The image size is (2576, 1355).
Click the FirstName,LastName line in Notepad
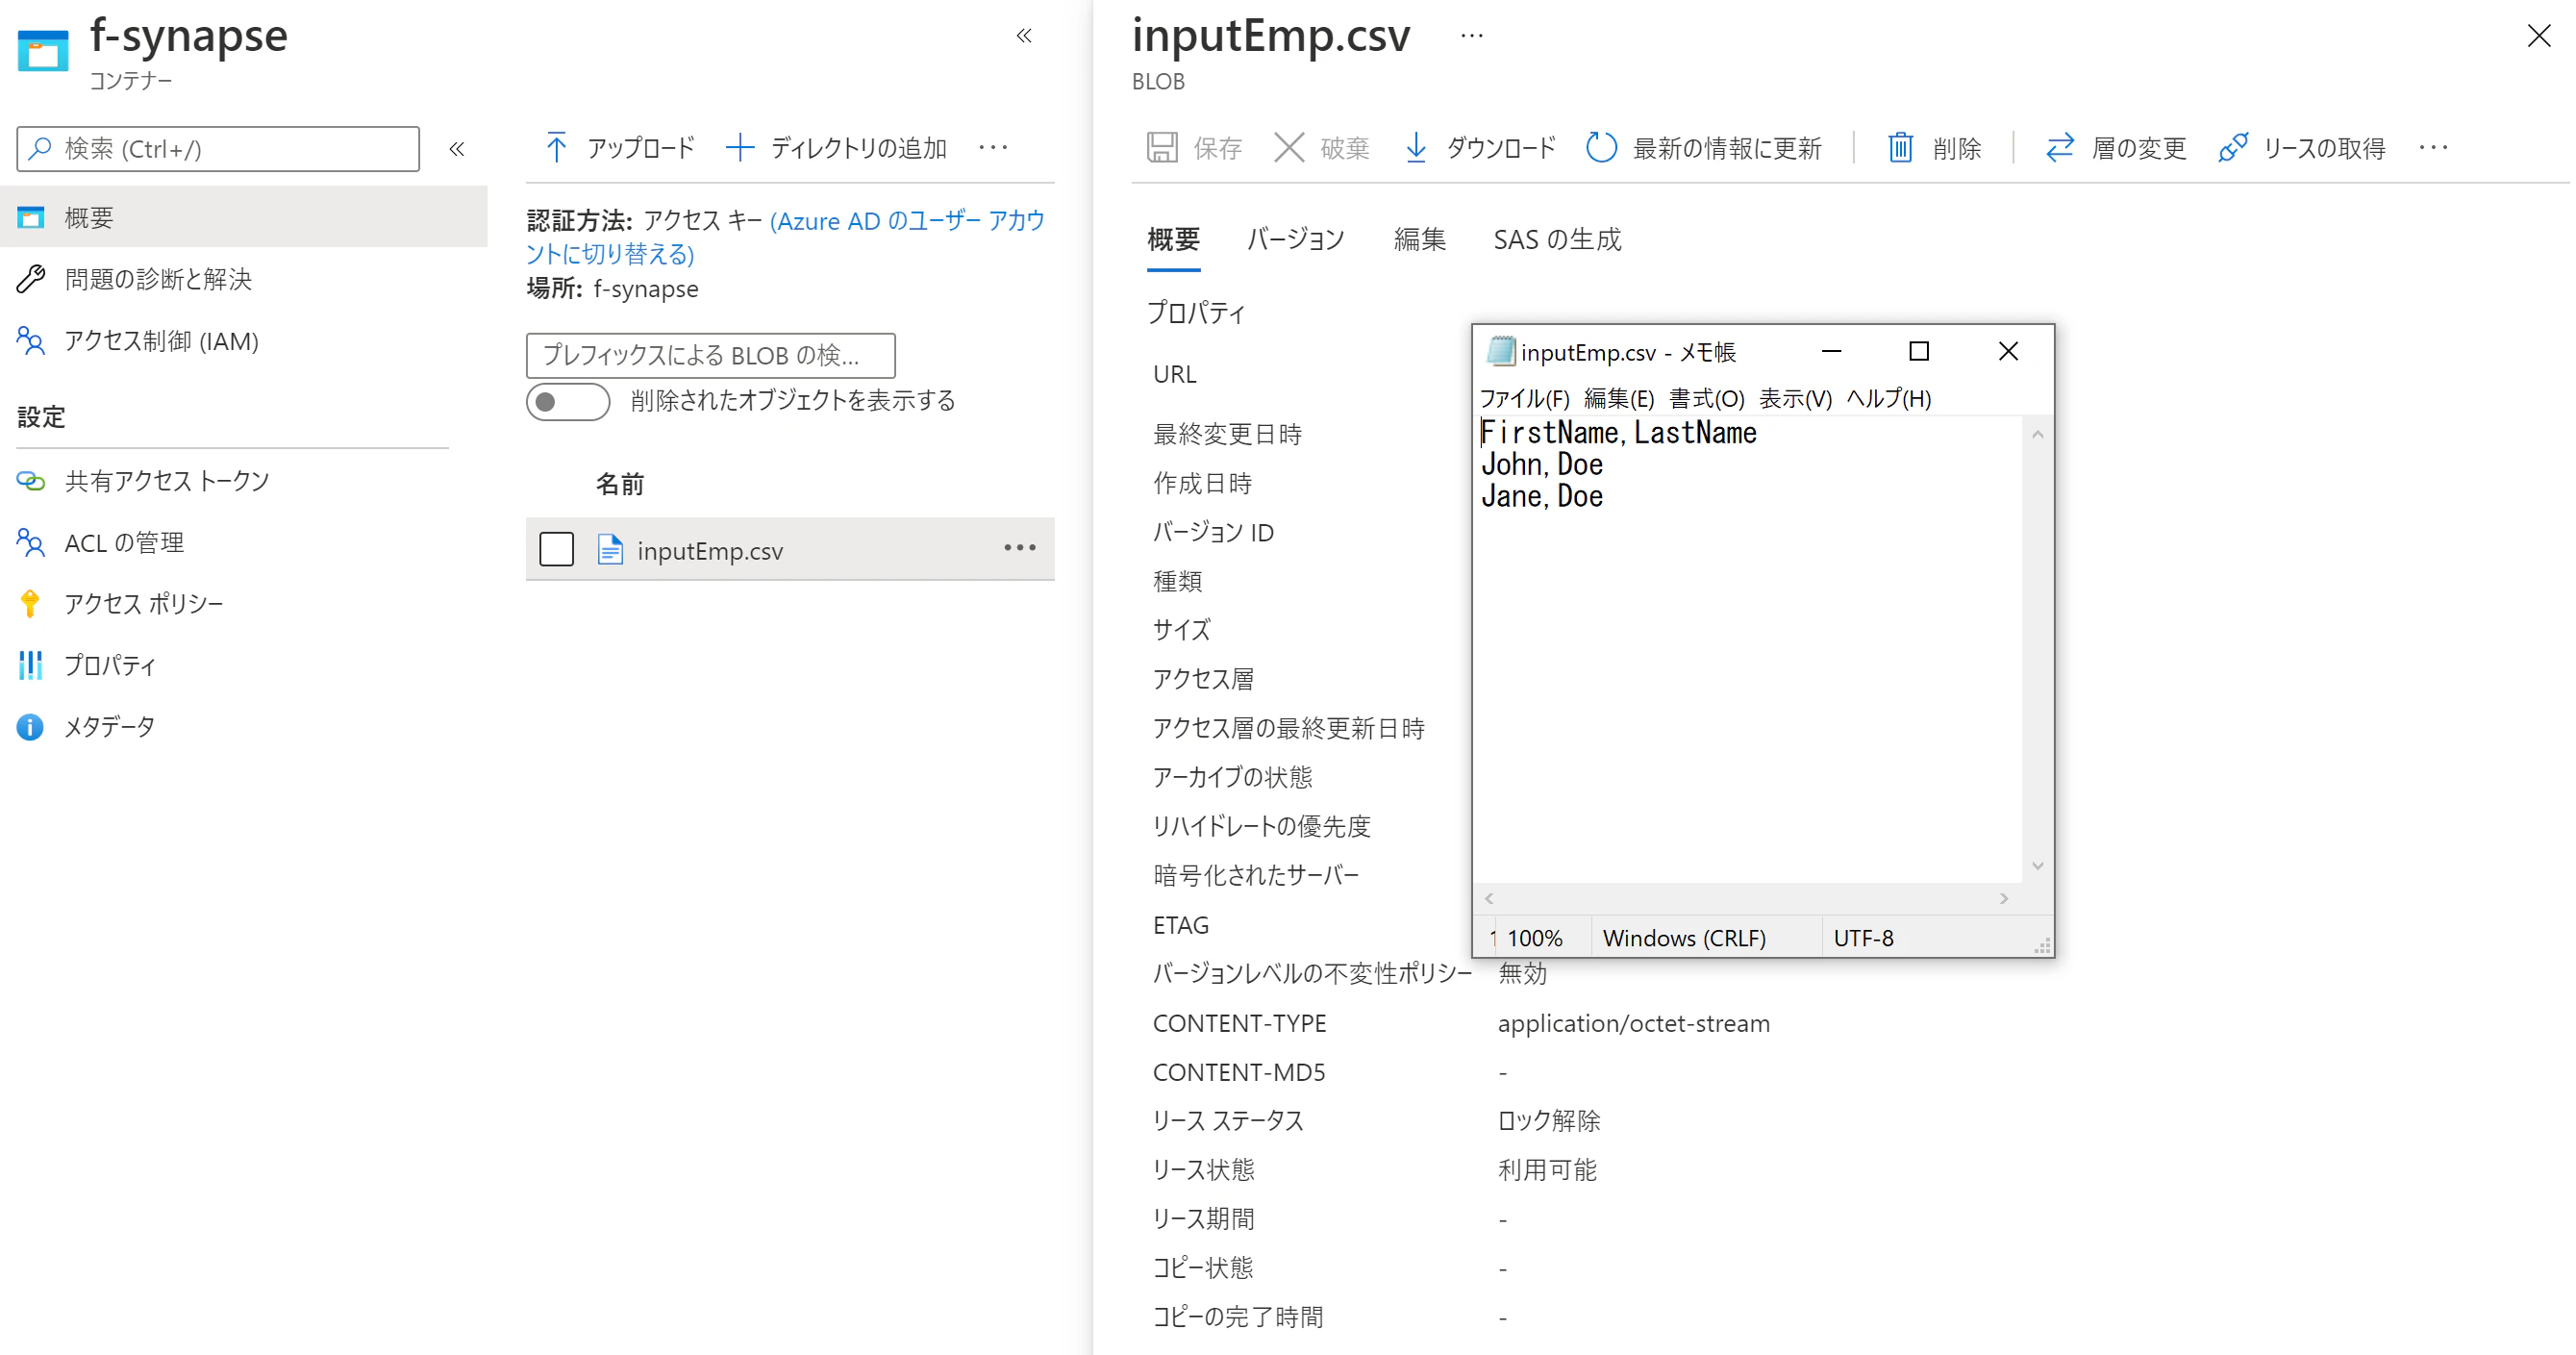click(x=1618, y=433)
